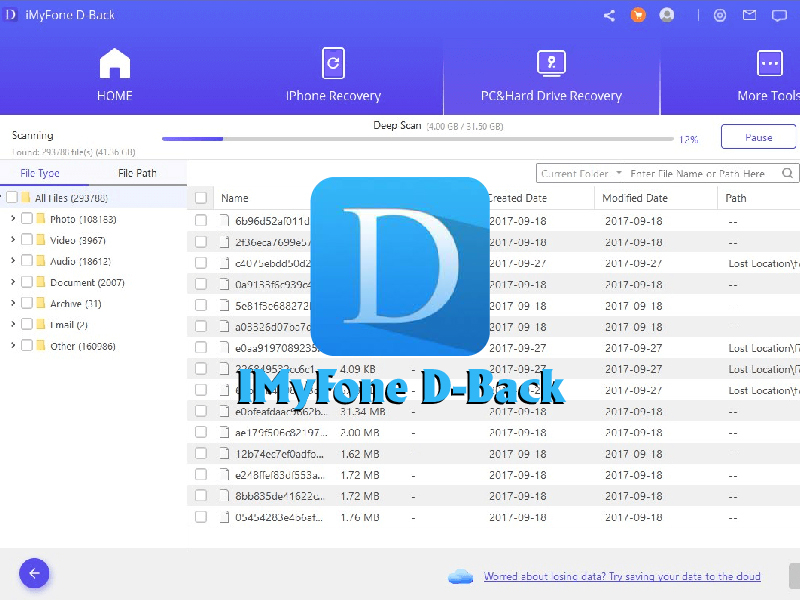The height and width of the screenshot is (600, 800).
Task: Check the Archive category checkbox
Action: (27, 304)
